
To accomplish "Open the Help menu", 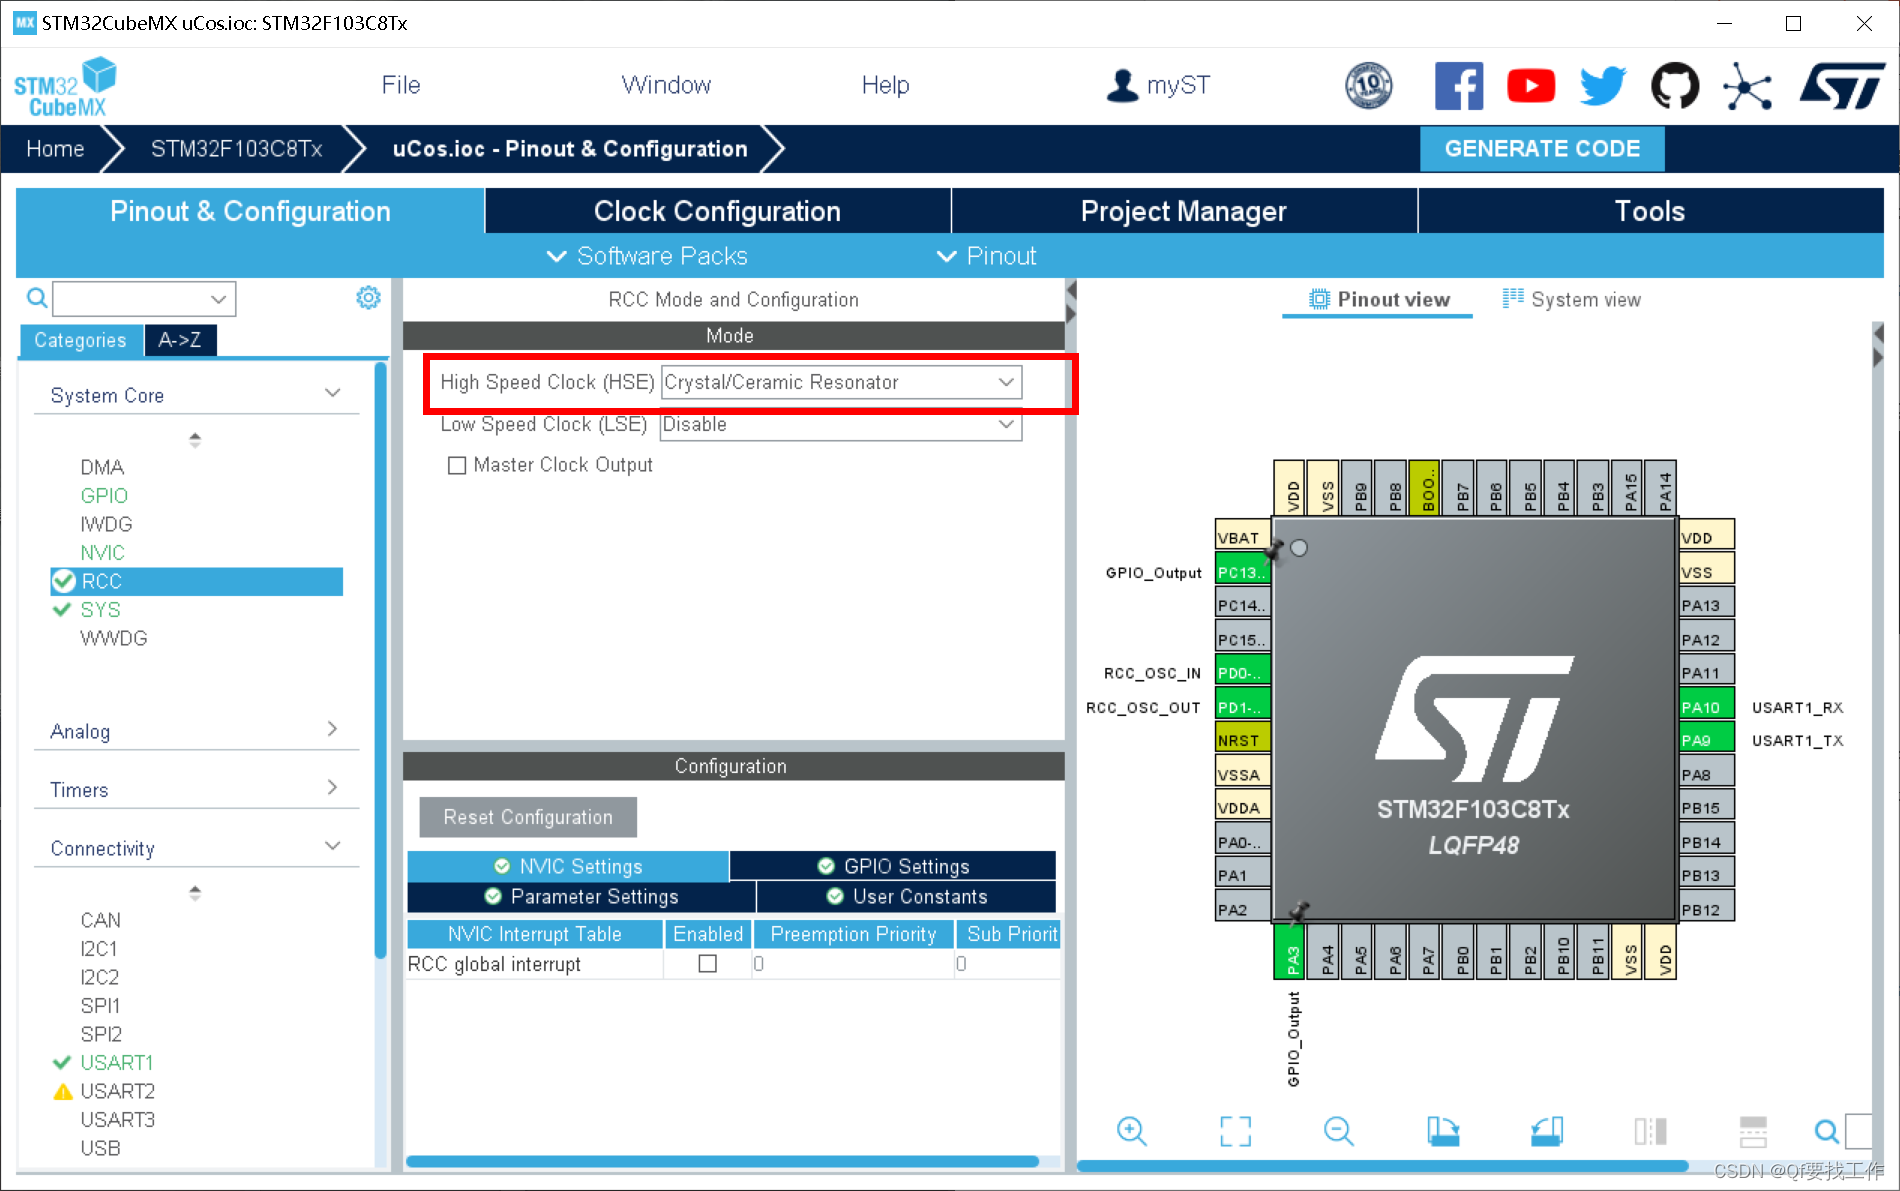I will [x=886, y=85].
